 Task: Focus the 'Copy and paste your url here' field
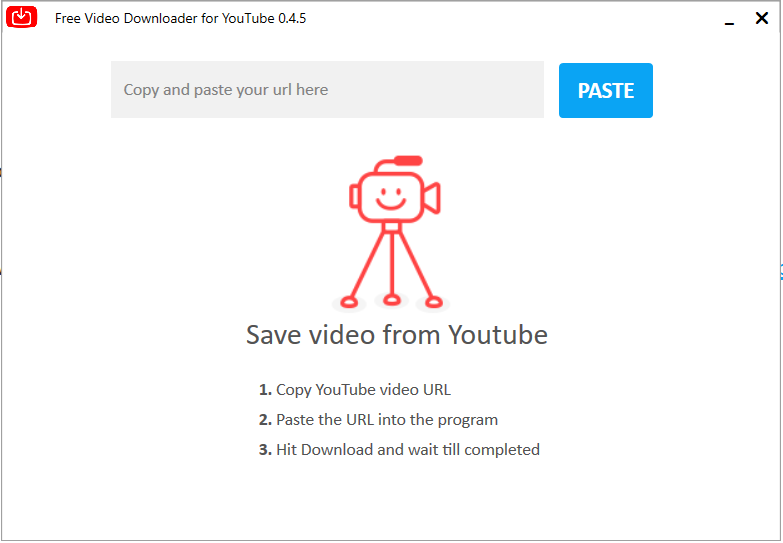327,90
